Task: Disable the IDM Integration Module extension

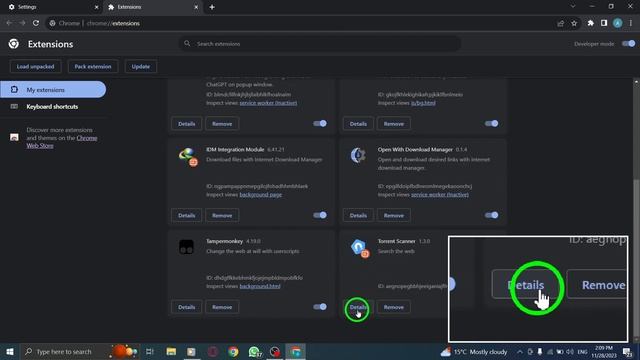Action: click(x=320, y=215)
